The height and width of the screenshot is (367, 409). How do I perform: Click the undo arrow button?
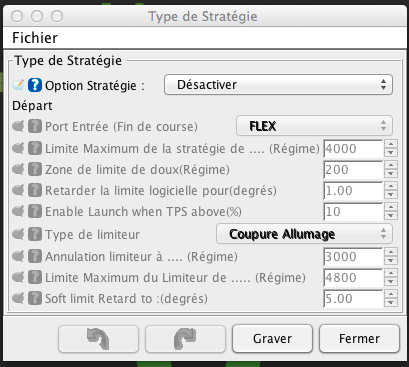point(98,339)
